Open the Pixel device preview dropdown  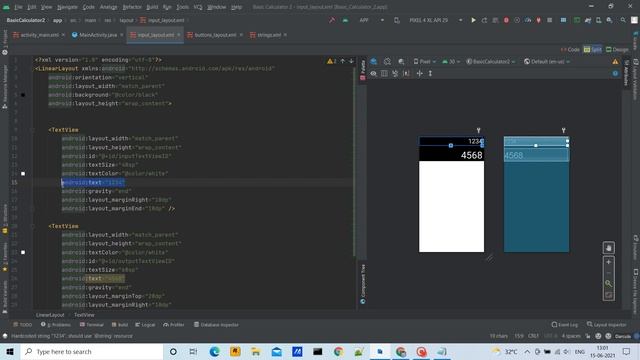(424, 62)
